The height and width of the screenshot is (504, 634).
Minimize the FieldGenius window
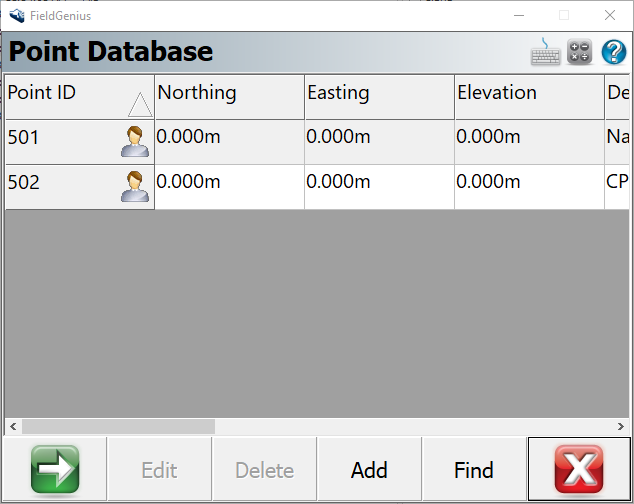pos(518,15)
